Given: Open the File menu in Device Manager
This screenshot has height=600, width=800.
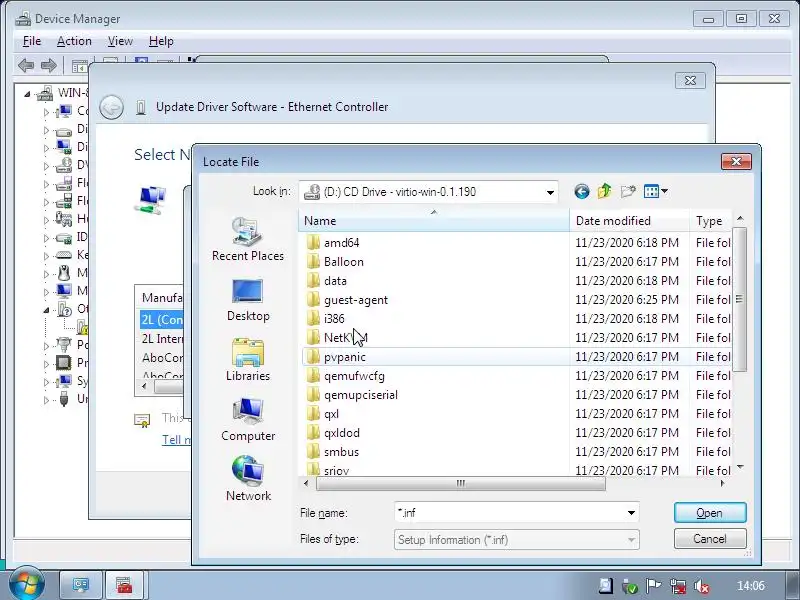Looking at the screenshot, I should (32, 41).
